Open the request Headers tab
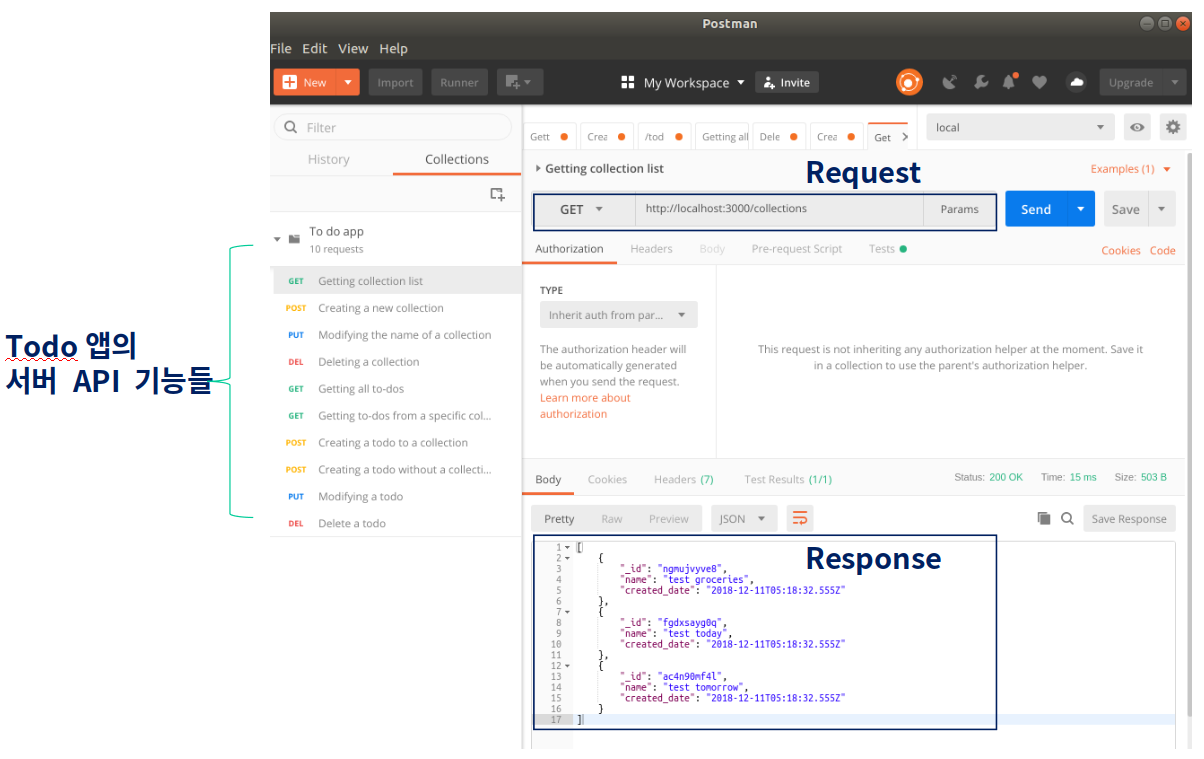The image size is (1204, 759). [651, 249]
